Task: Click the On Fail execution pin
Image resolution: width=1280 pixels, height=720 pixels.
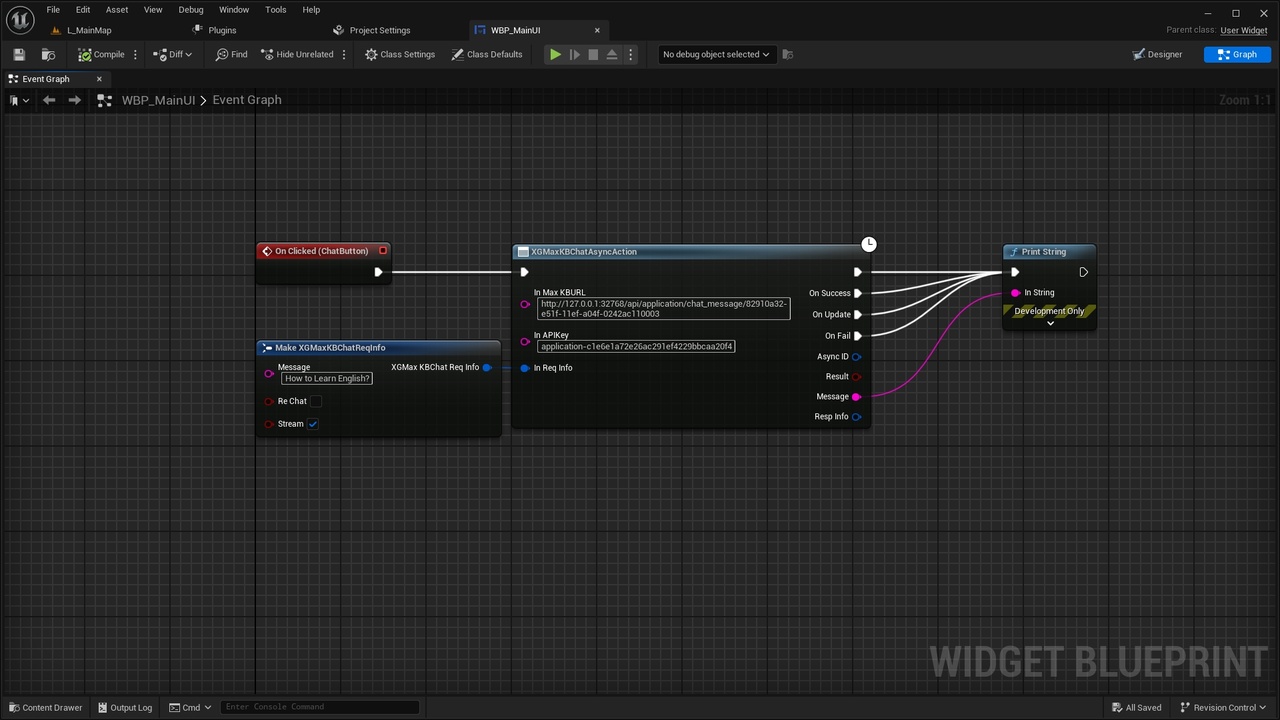Action: [857, 336]
